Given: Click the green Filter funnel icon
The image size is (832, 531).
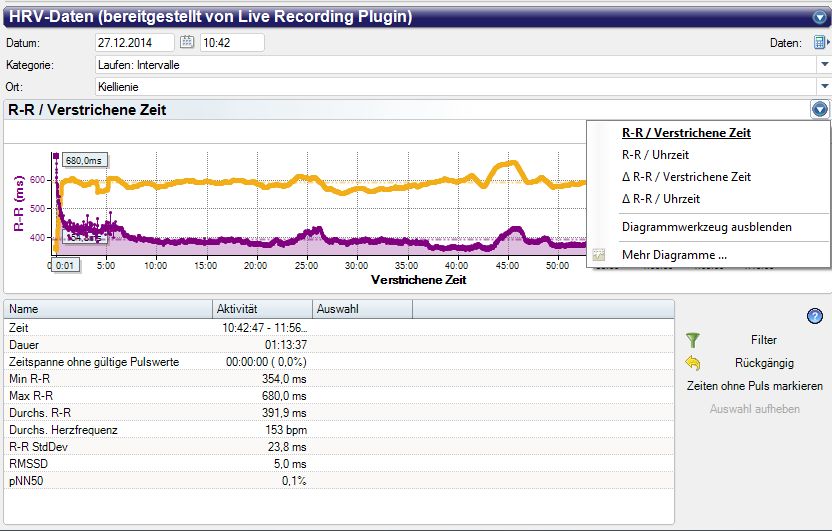Looking at the screenshot, I should (x=693, y=340).
